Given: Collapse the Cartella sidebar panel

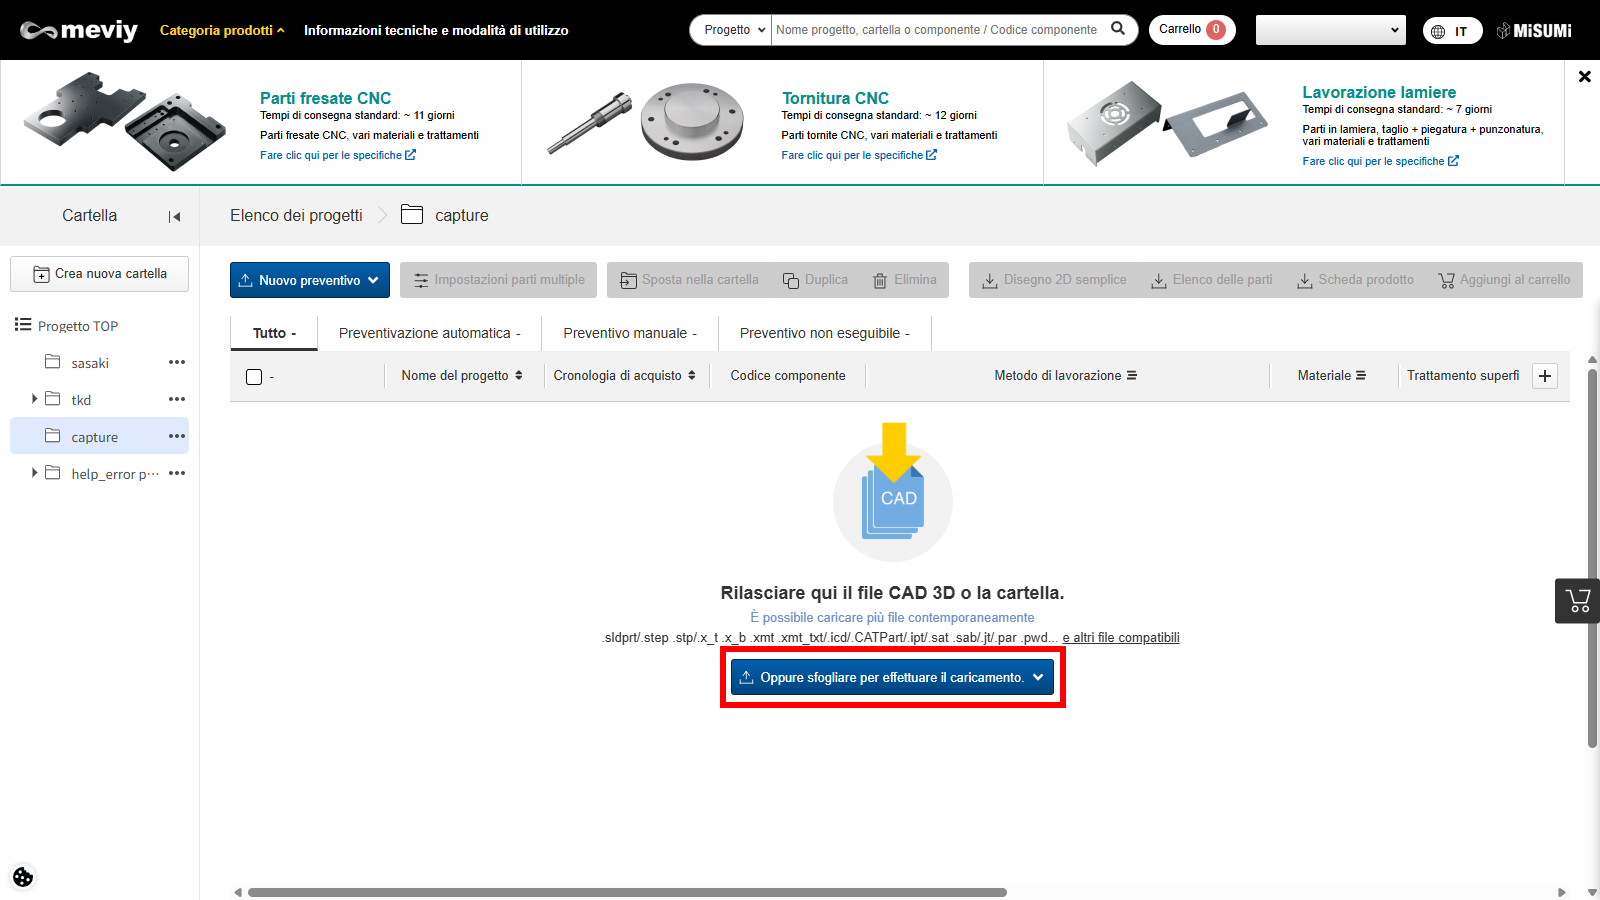Looking at the screenshot, I should [174, 216].
